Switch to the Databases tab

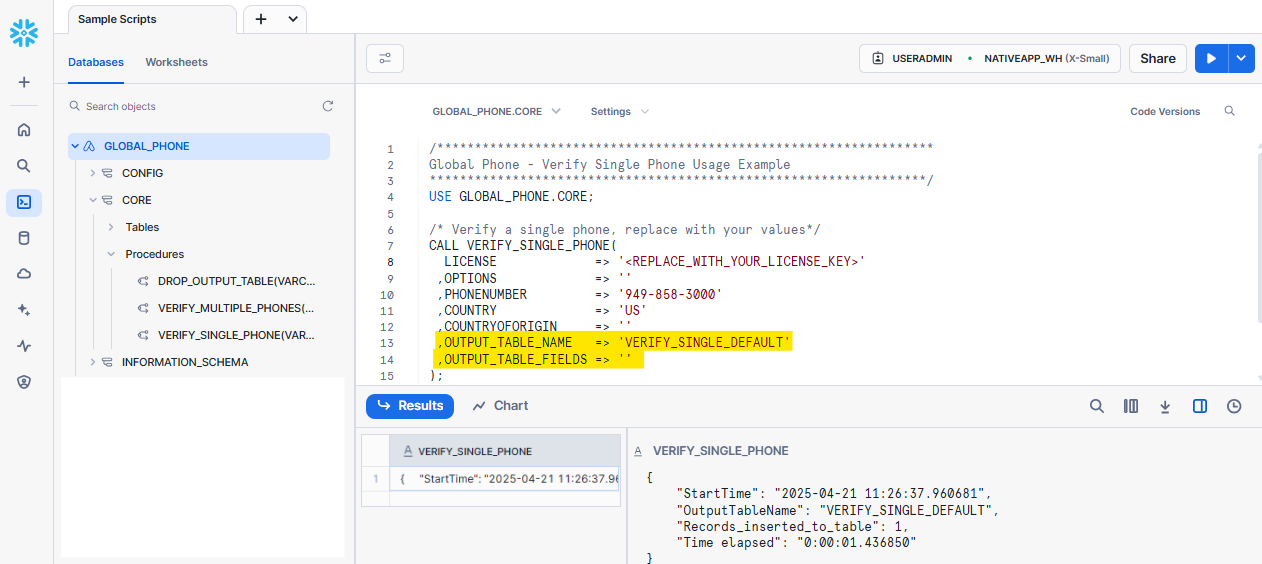coord(96,62)
